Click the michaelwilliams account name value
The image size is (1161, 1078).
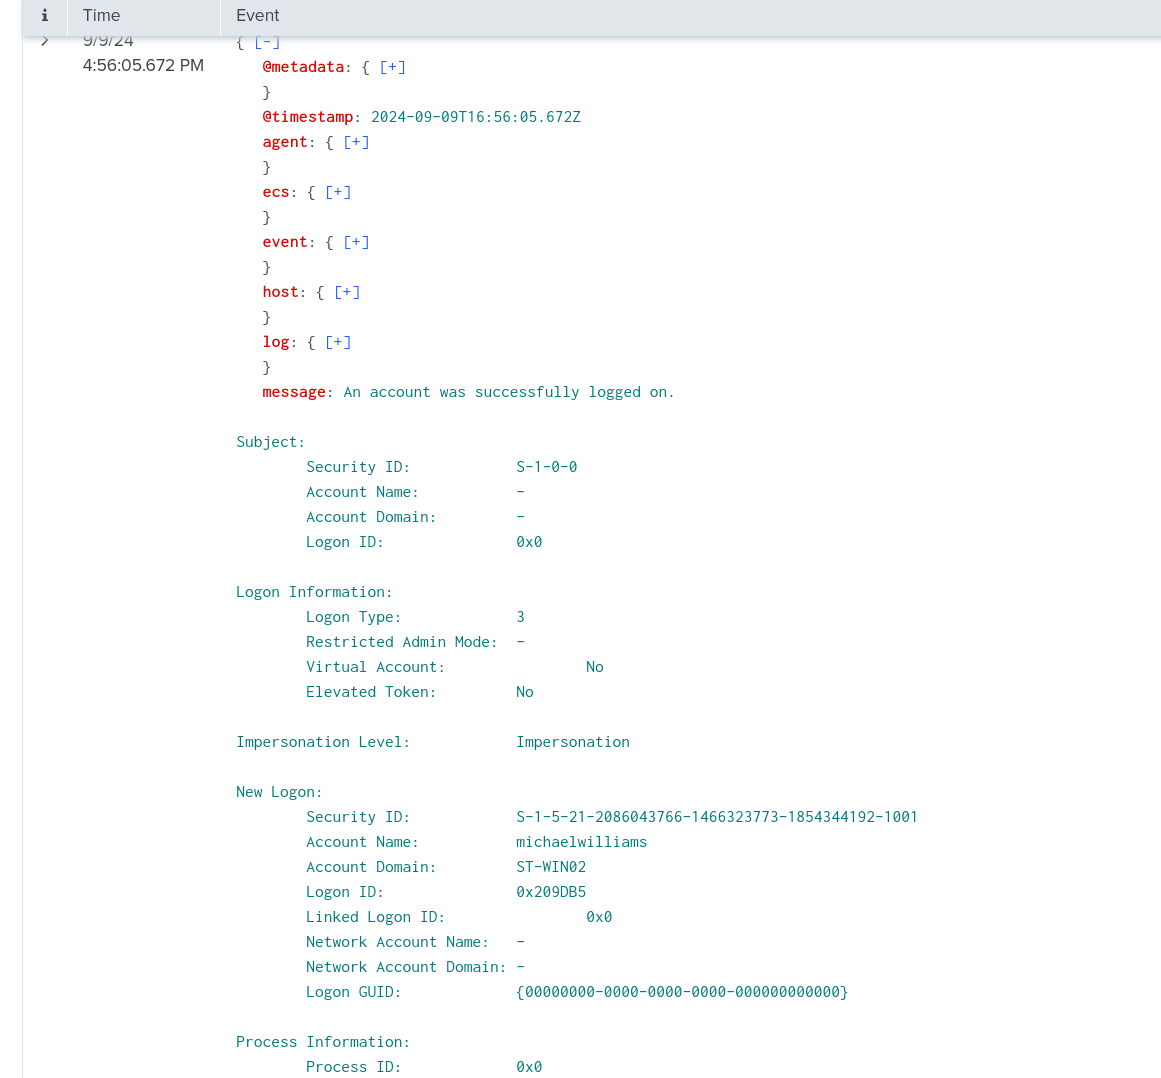coord(581,842)
